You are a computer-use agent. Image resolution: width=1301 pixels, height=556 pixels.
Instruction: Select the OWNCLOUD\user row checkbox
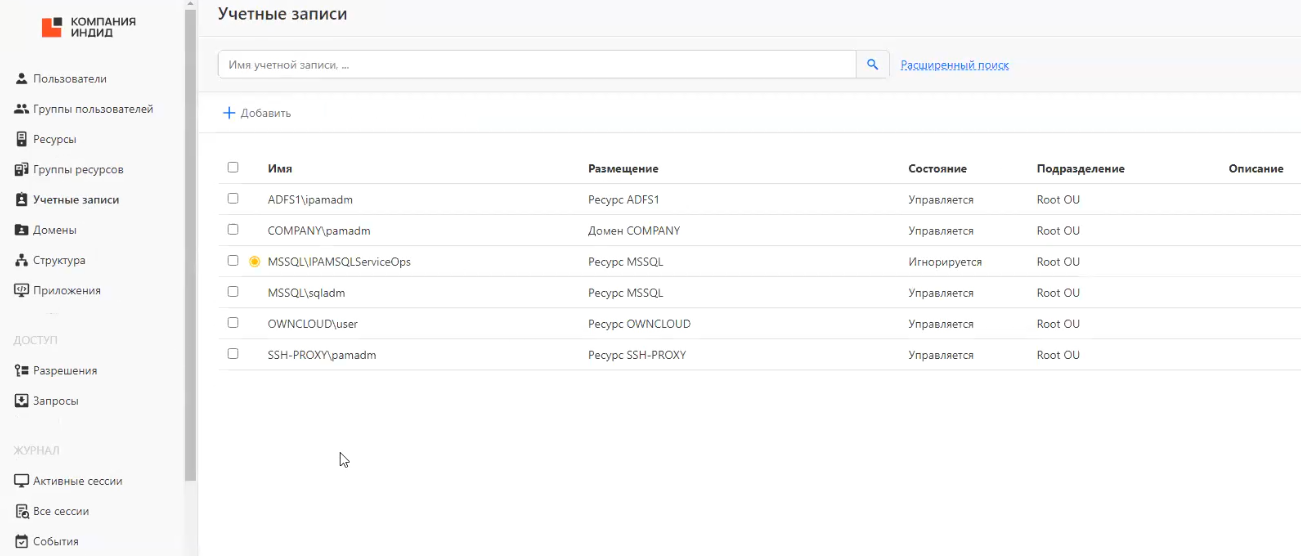pyautogui.click(x=233, y=323)
